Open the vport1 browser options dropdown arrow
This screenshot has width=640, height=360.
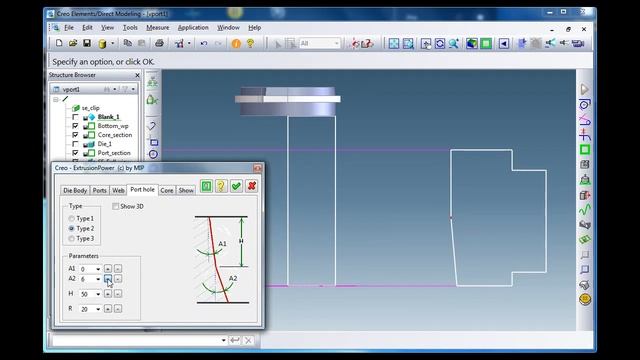(x=133, y=89)
